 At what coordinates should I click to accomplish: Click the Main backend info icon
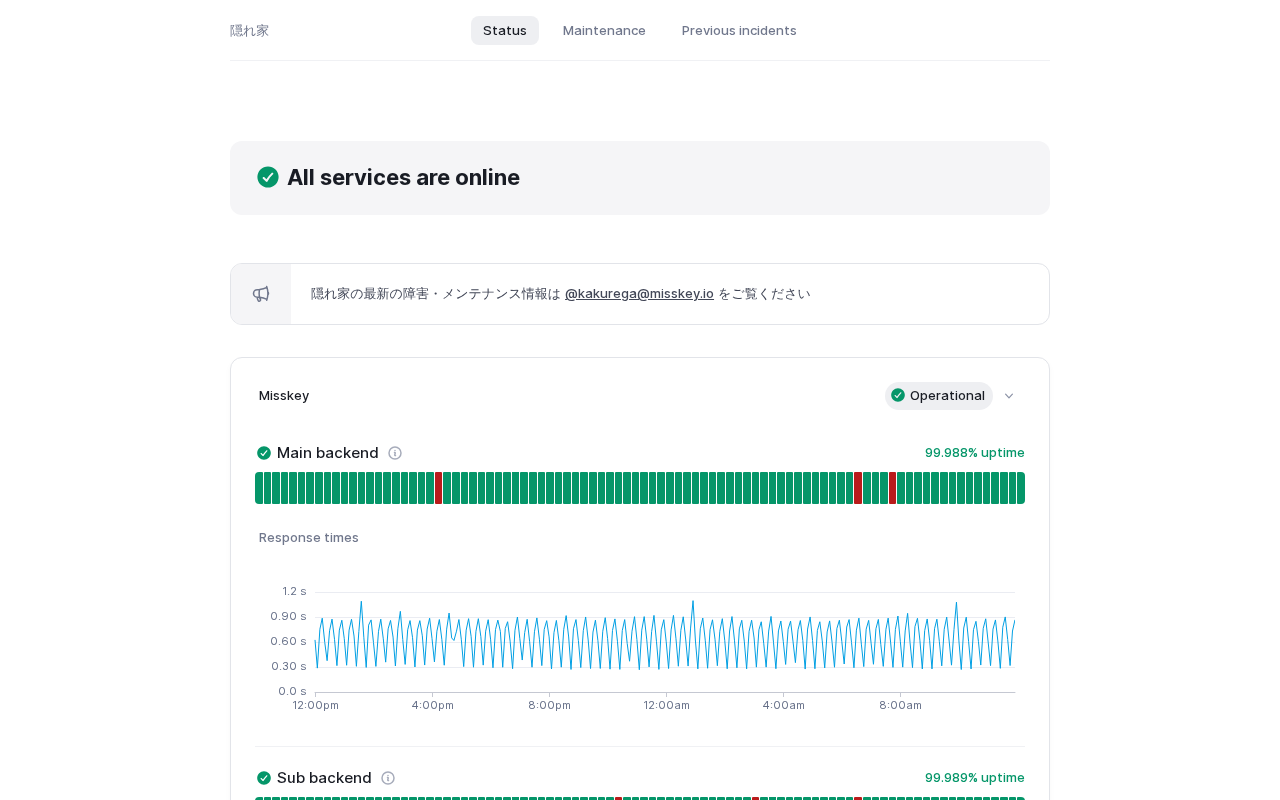click(x=395, y=453)
